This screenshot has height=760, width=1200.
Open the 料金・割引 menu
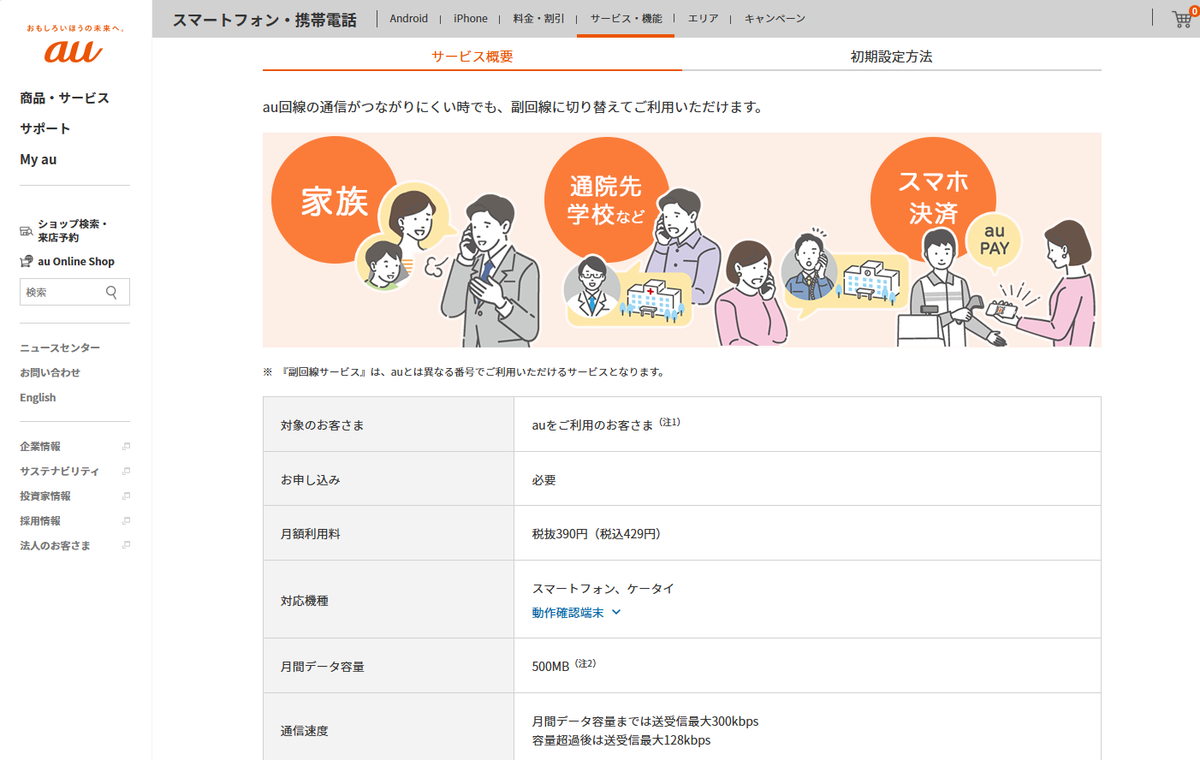[538, 18]
